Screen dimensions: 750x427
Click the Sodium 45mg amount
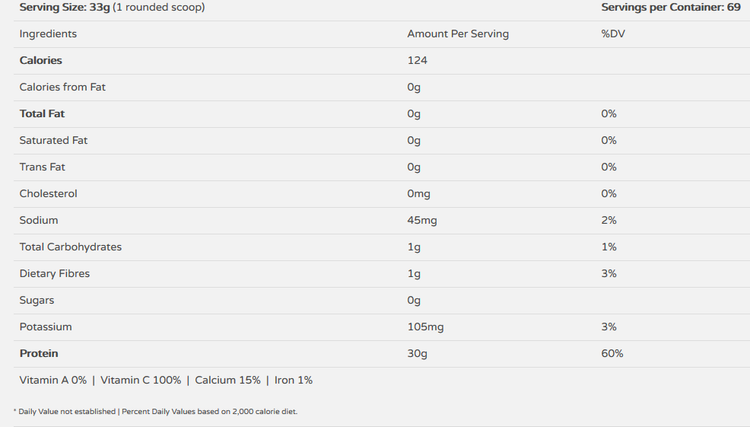[x=422, y=220]
